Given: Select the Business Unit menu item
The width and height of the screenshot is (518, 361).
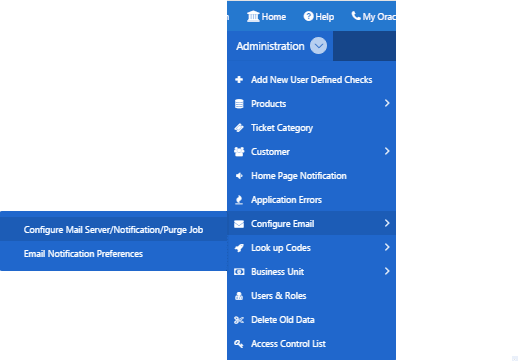Looking at the screenshot, I should (311, 272).
